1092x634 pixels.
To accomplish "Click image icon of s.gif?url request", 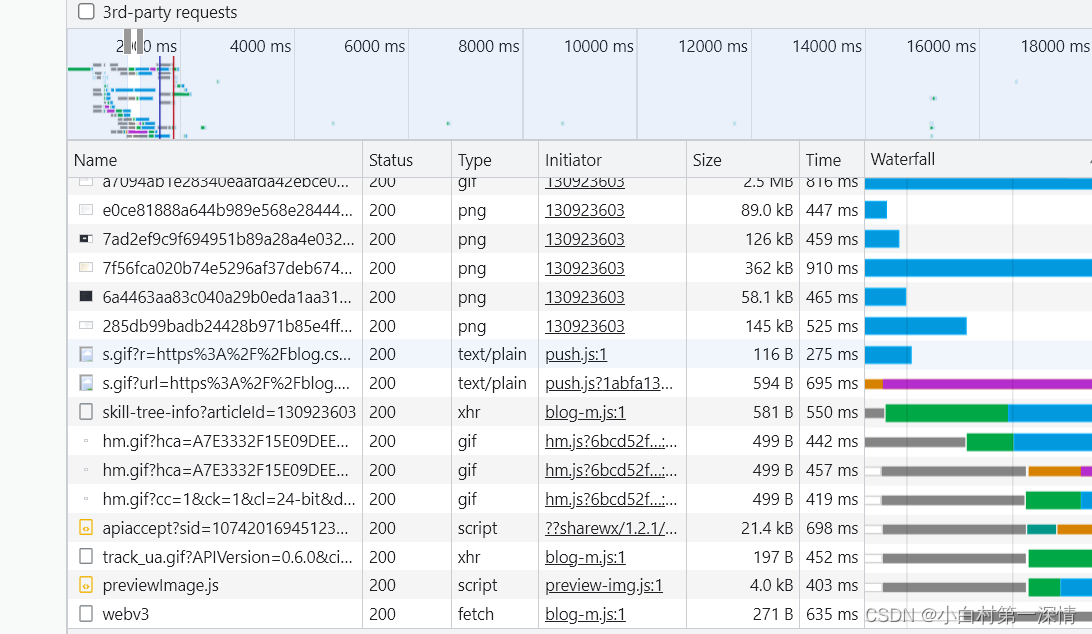I will 86,383.
